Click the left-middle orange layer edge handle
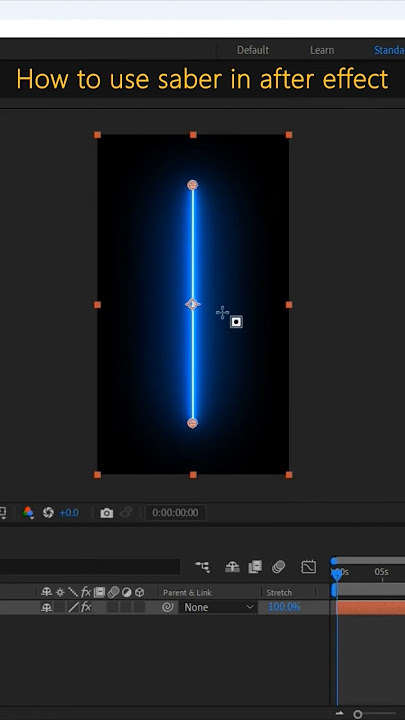Viewport: 405px width, 720px height. pyautogui.click(x=97, y=305)
